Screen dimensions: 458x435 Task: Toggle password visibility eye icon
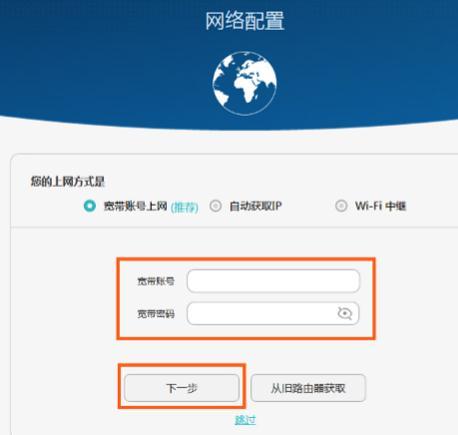345,313
